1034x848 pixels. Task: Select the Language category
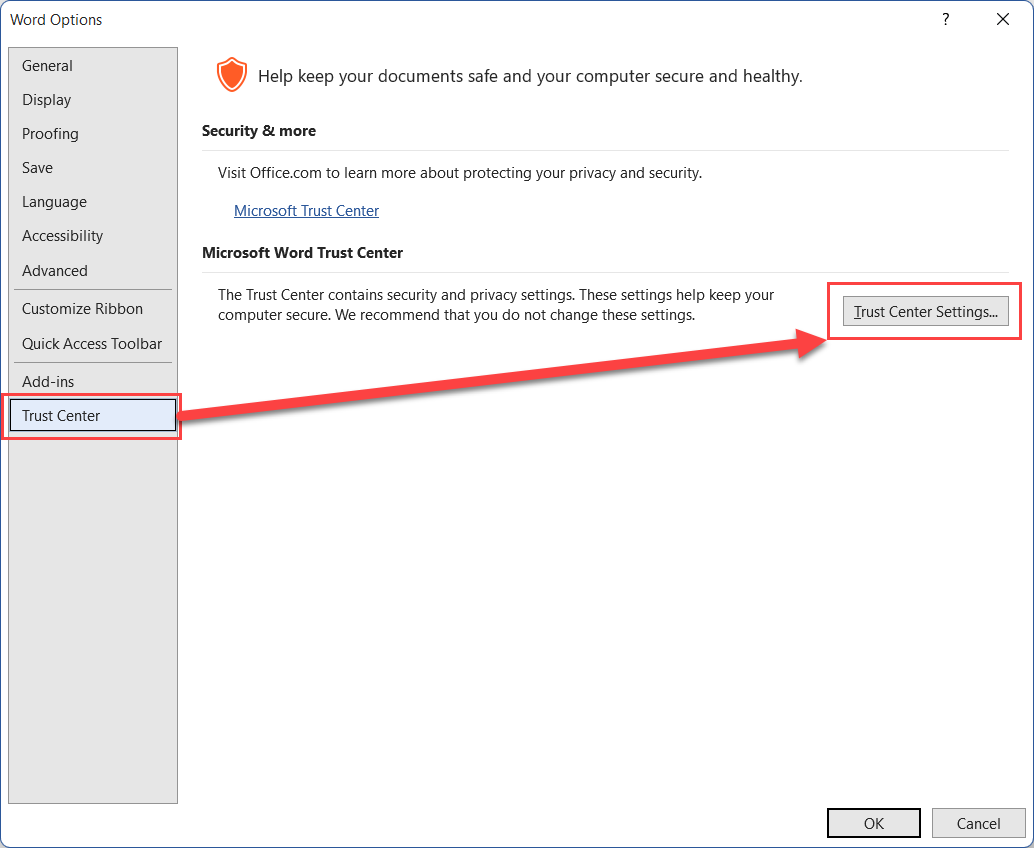pos(92,202)
